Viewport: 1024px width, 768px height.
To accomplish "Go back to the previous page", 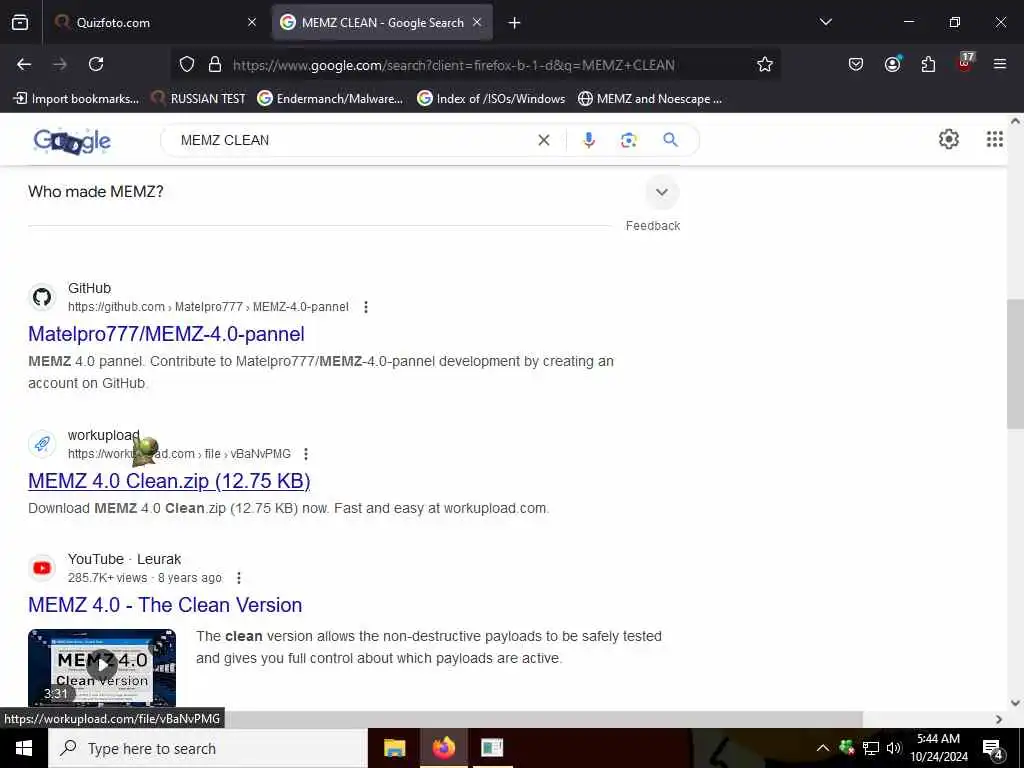I will click(x=24, y=64).
